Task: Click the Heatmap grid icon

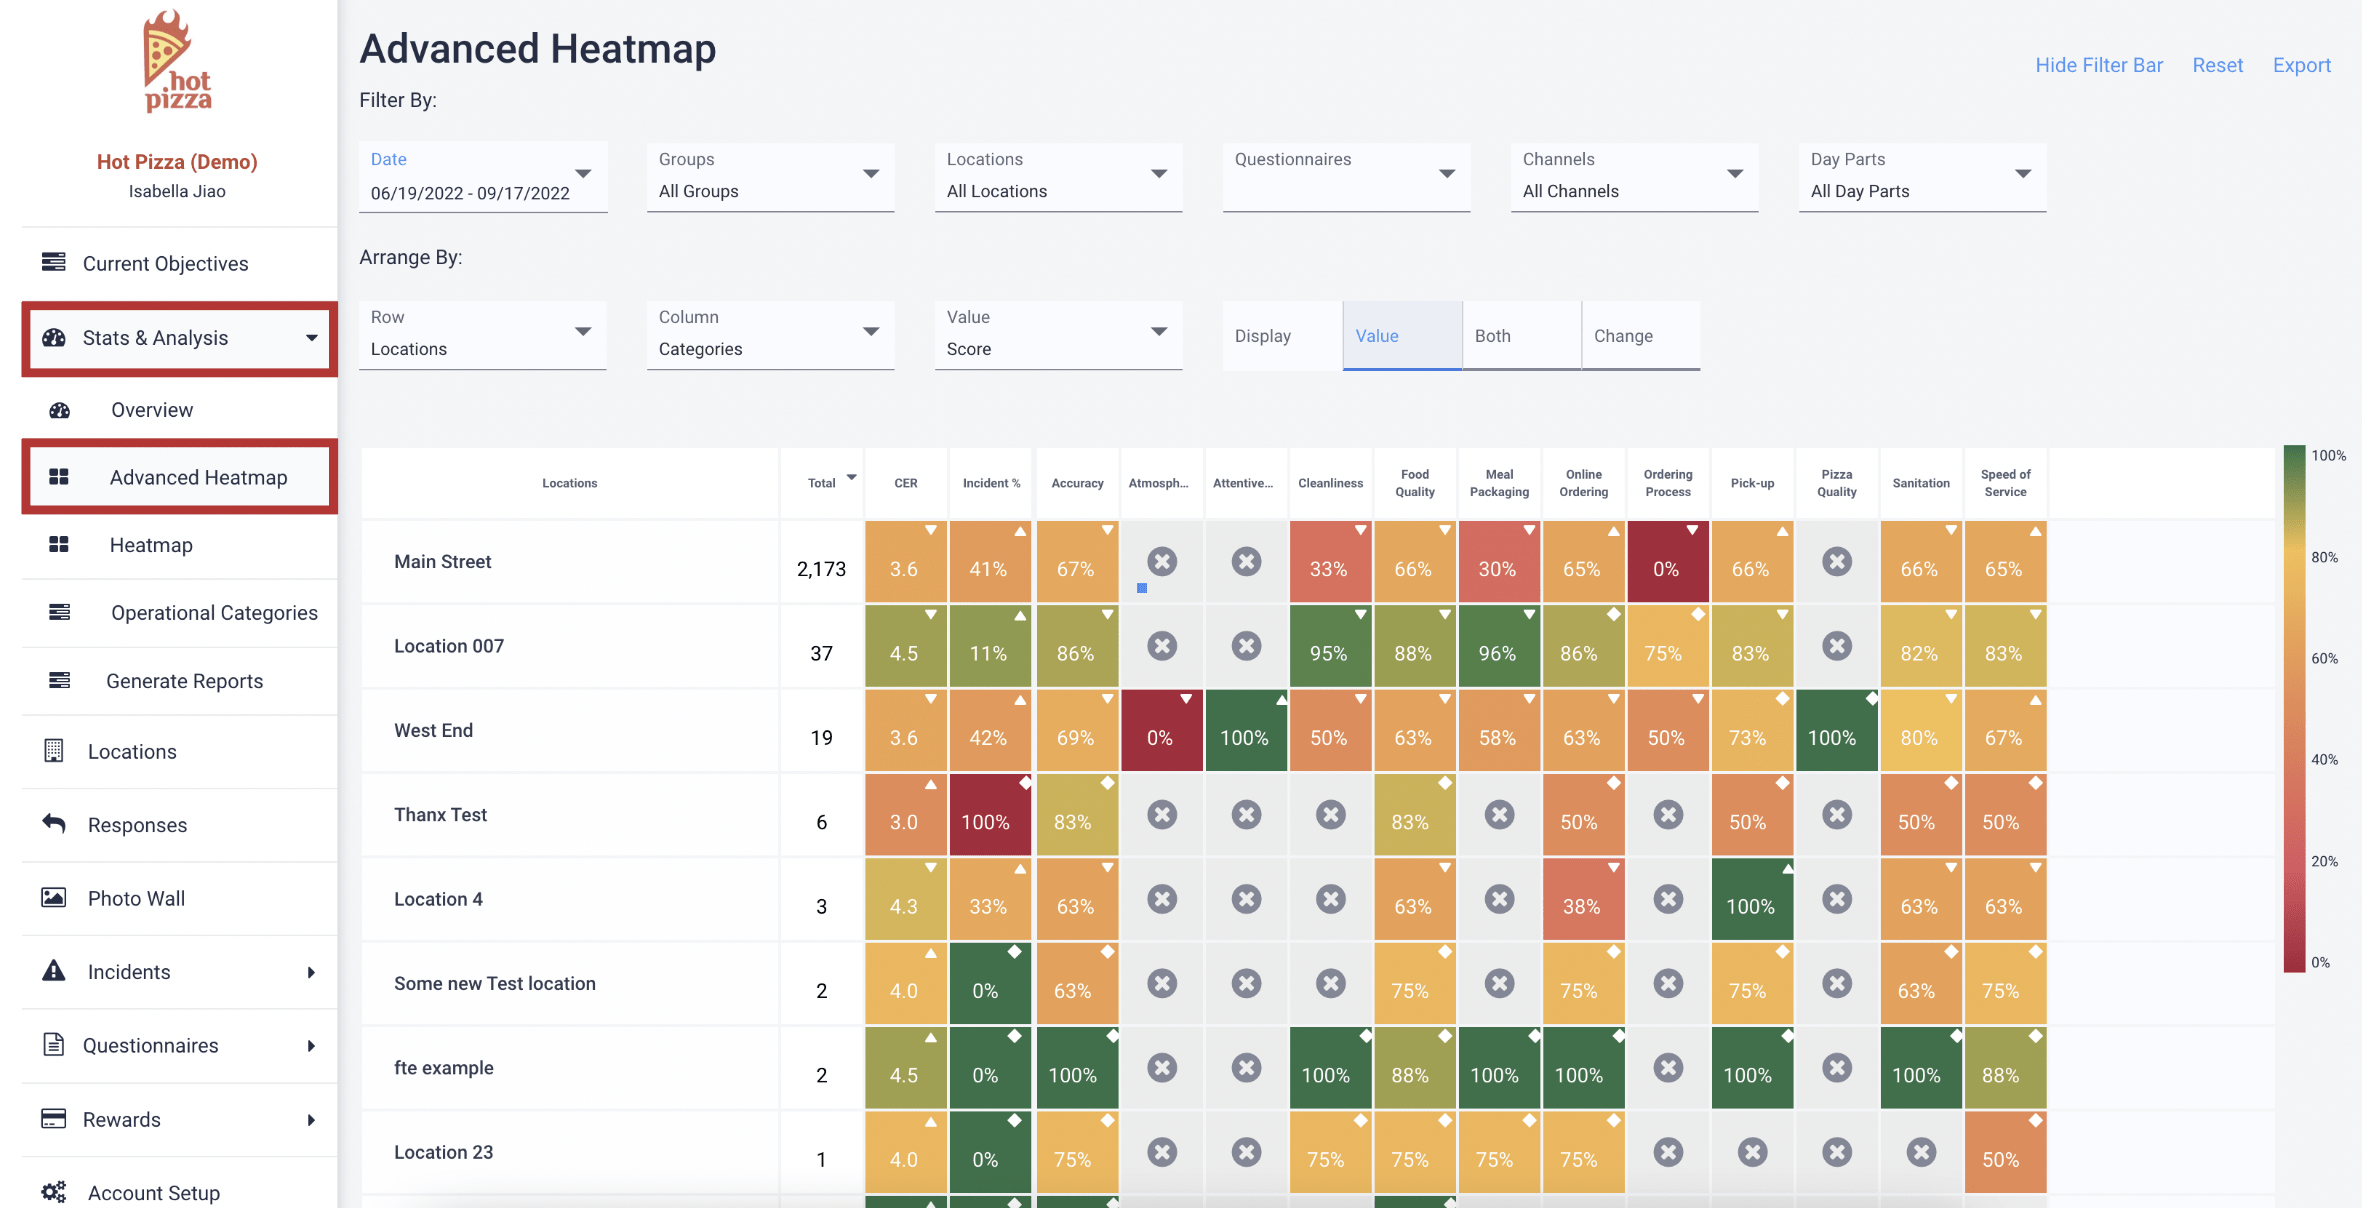Action: coord(59,545)
